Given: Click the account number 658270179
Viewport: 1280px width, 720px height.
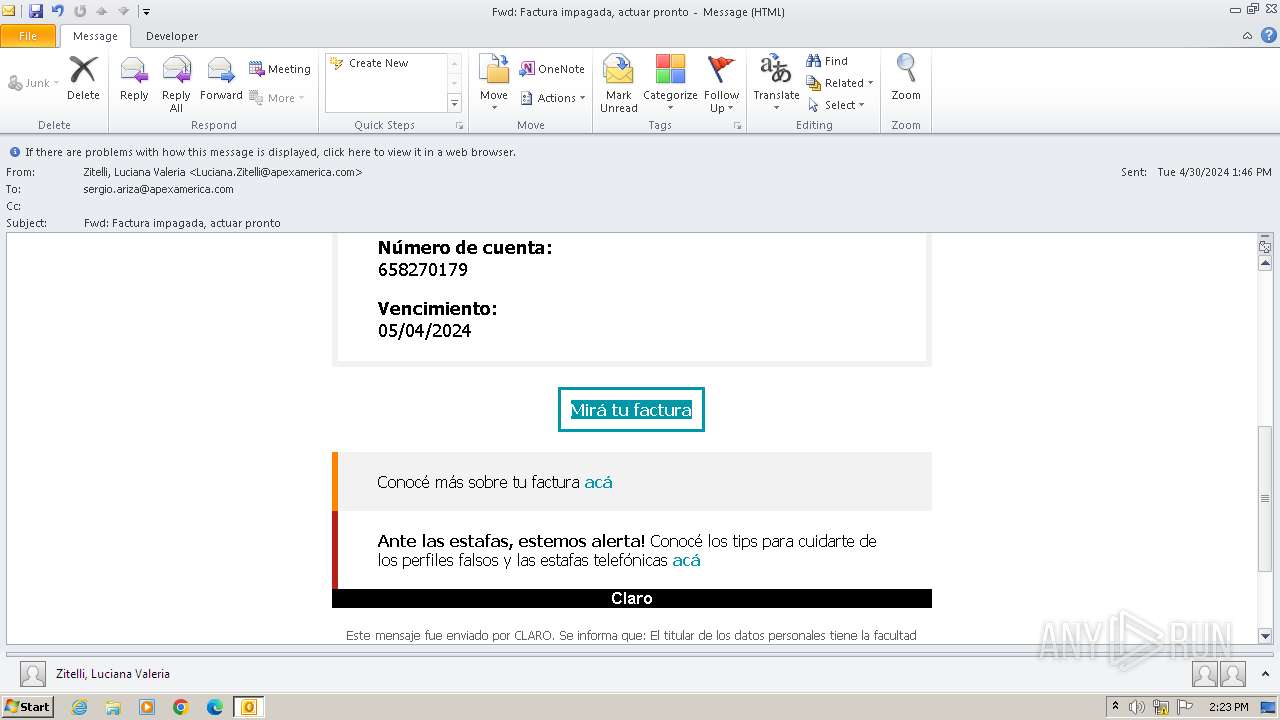Looking at the screenshot, I should pos(423,270).
